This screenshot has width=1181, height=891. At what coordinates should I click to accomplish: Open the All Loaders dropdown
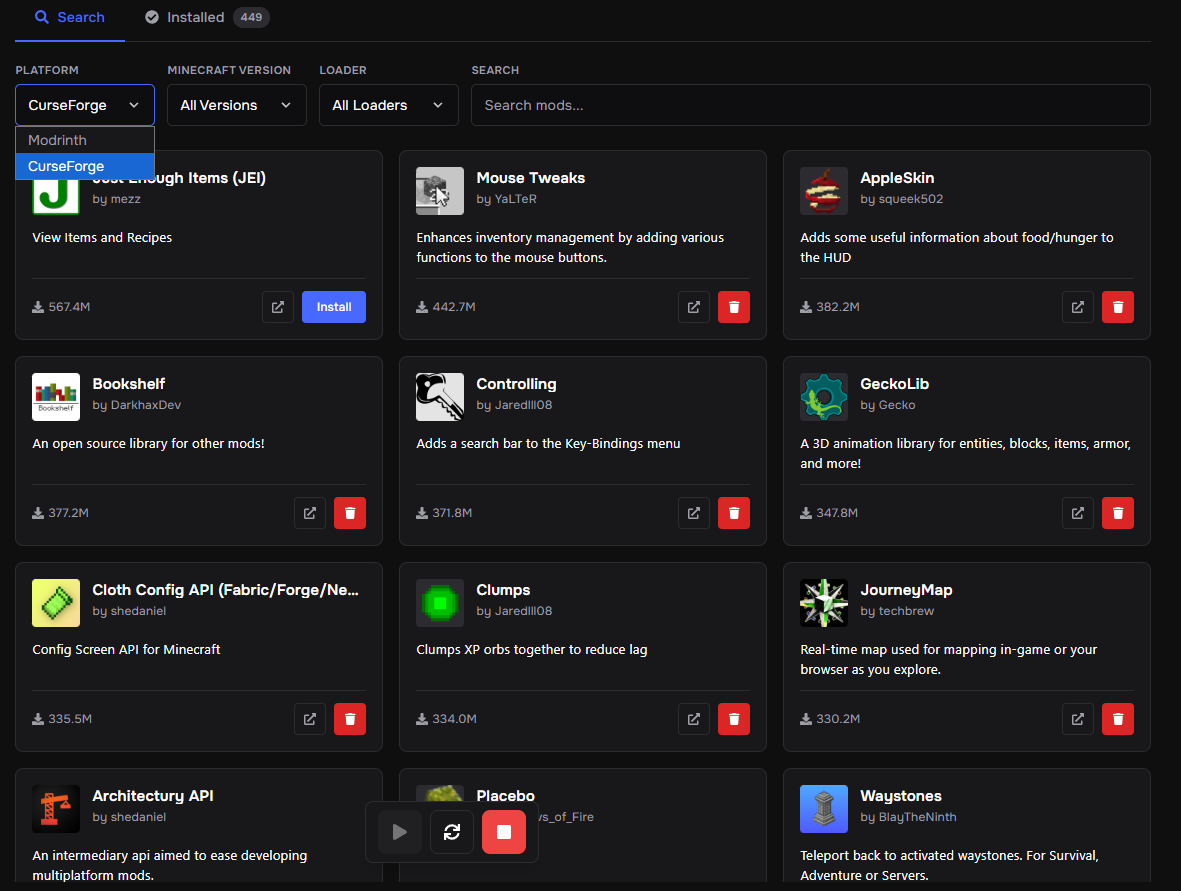click(x=389, y=105)
